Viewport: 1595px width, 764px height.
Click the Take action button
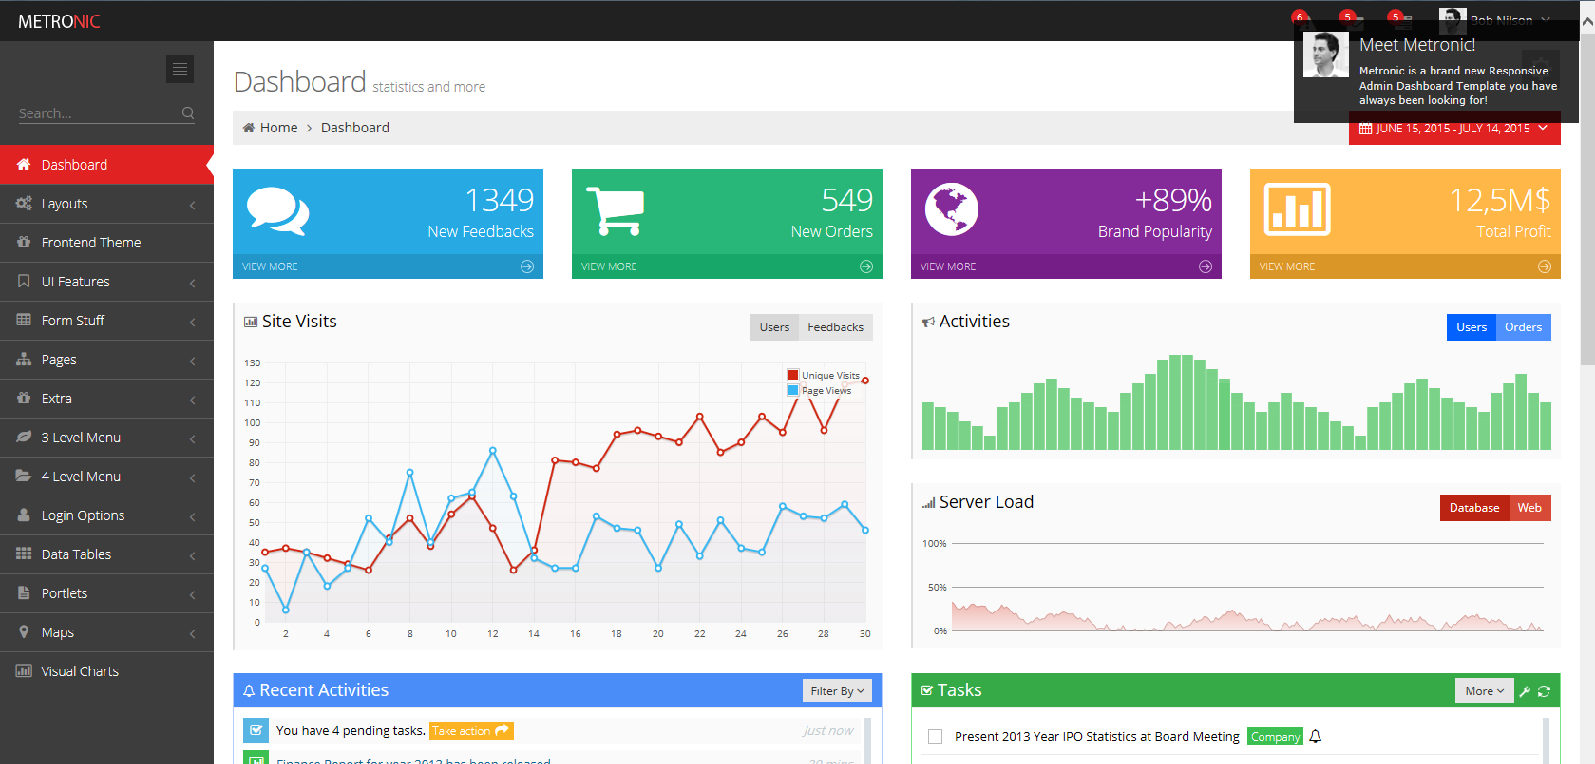click(470, 731)
